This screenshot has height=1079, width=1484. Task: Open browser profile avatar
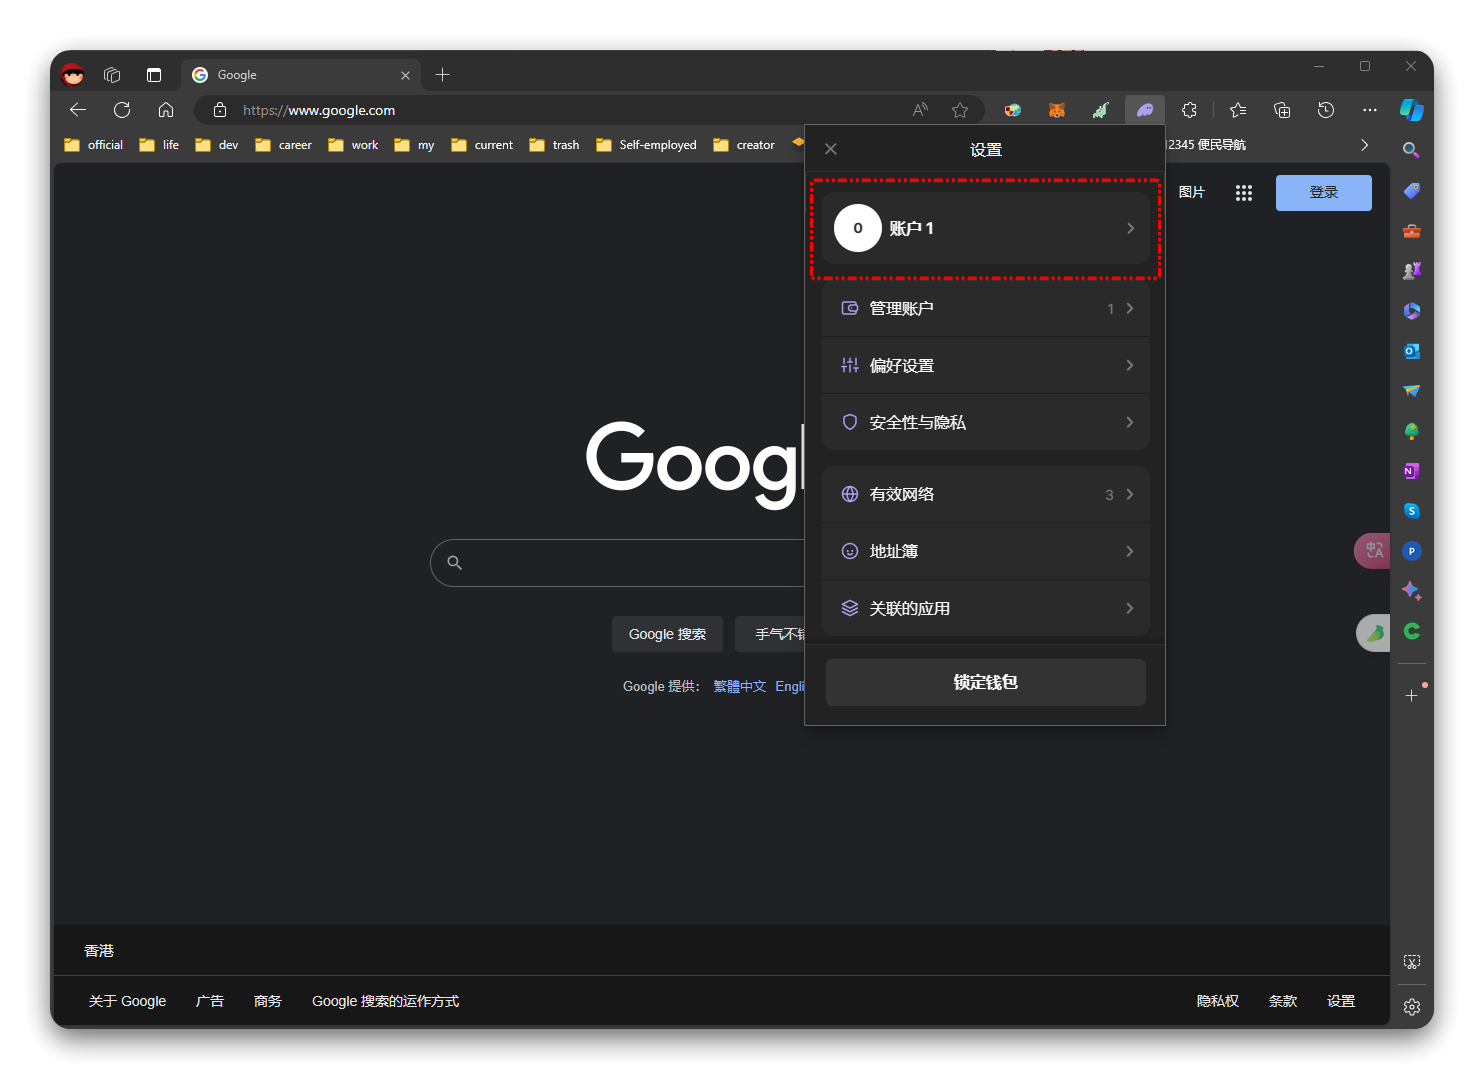click(x=73, y=75)
